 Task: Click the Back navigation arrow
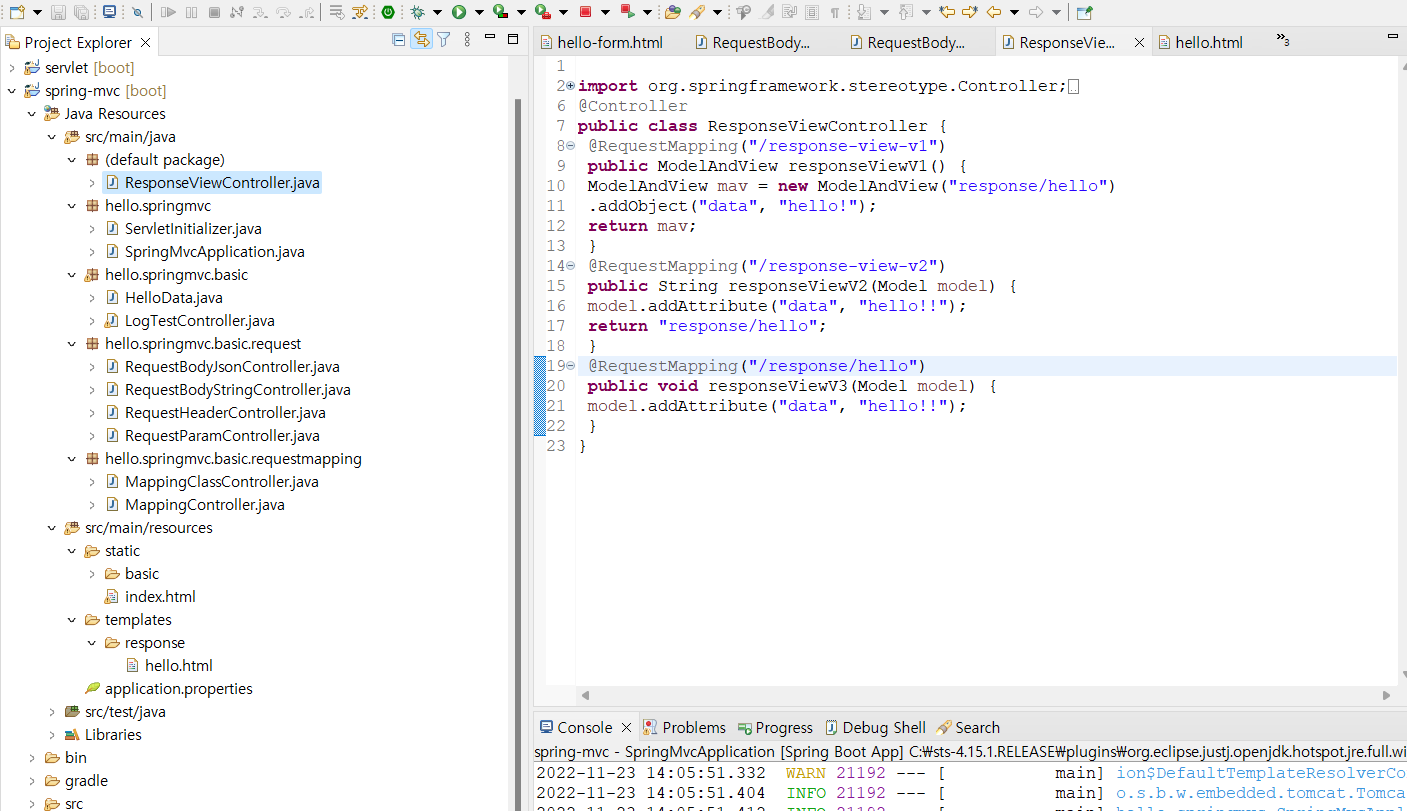tap(994, 12)
